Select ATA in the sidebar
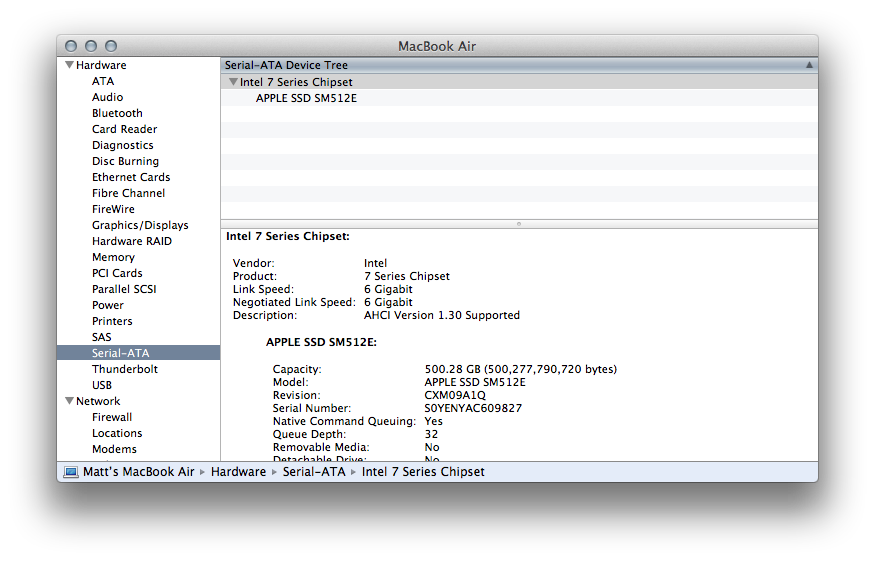875x561 pixels. [103, 81]
